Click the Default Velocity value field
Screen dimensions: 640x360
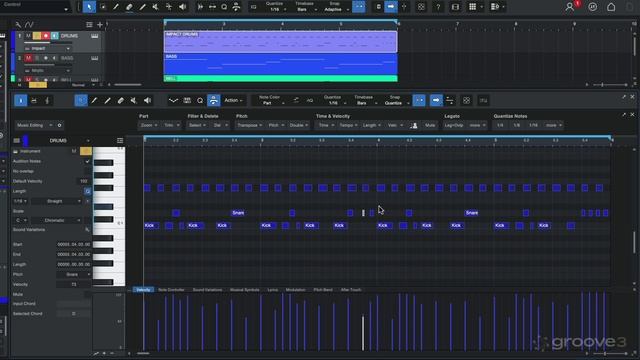click(83, 181)
